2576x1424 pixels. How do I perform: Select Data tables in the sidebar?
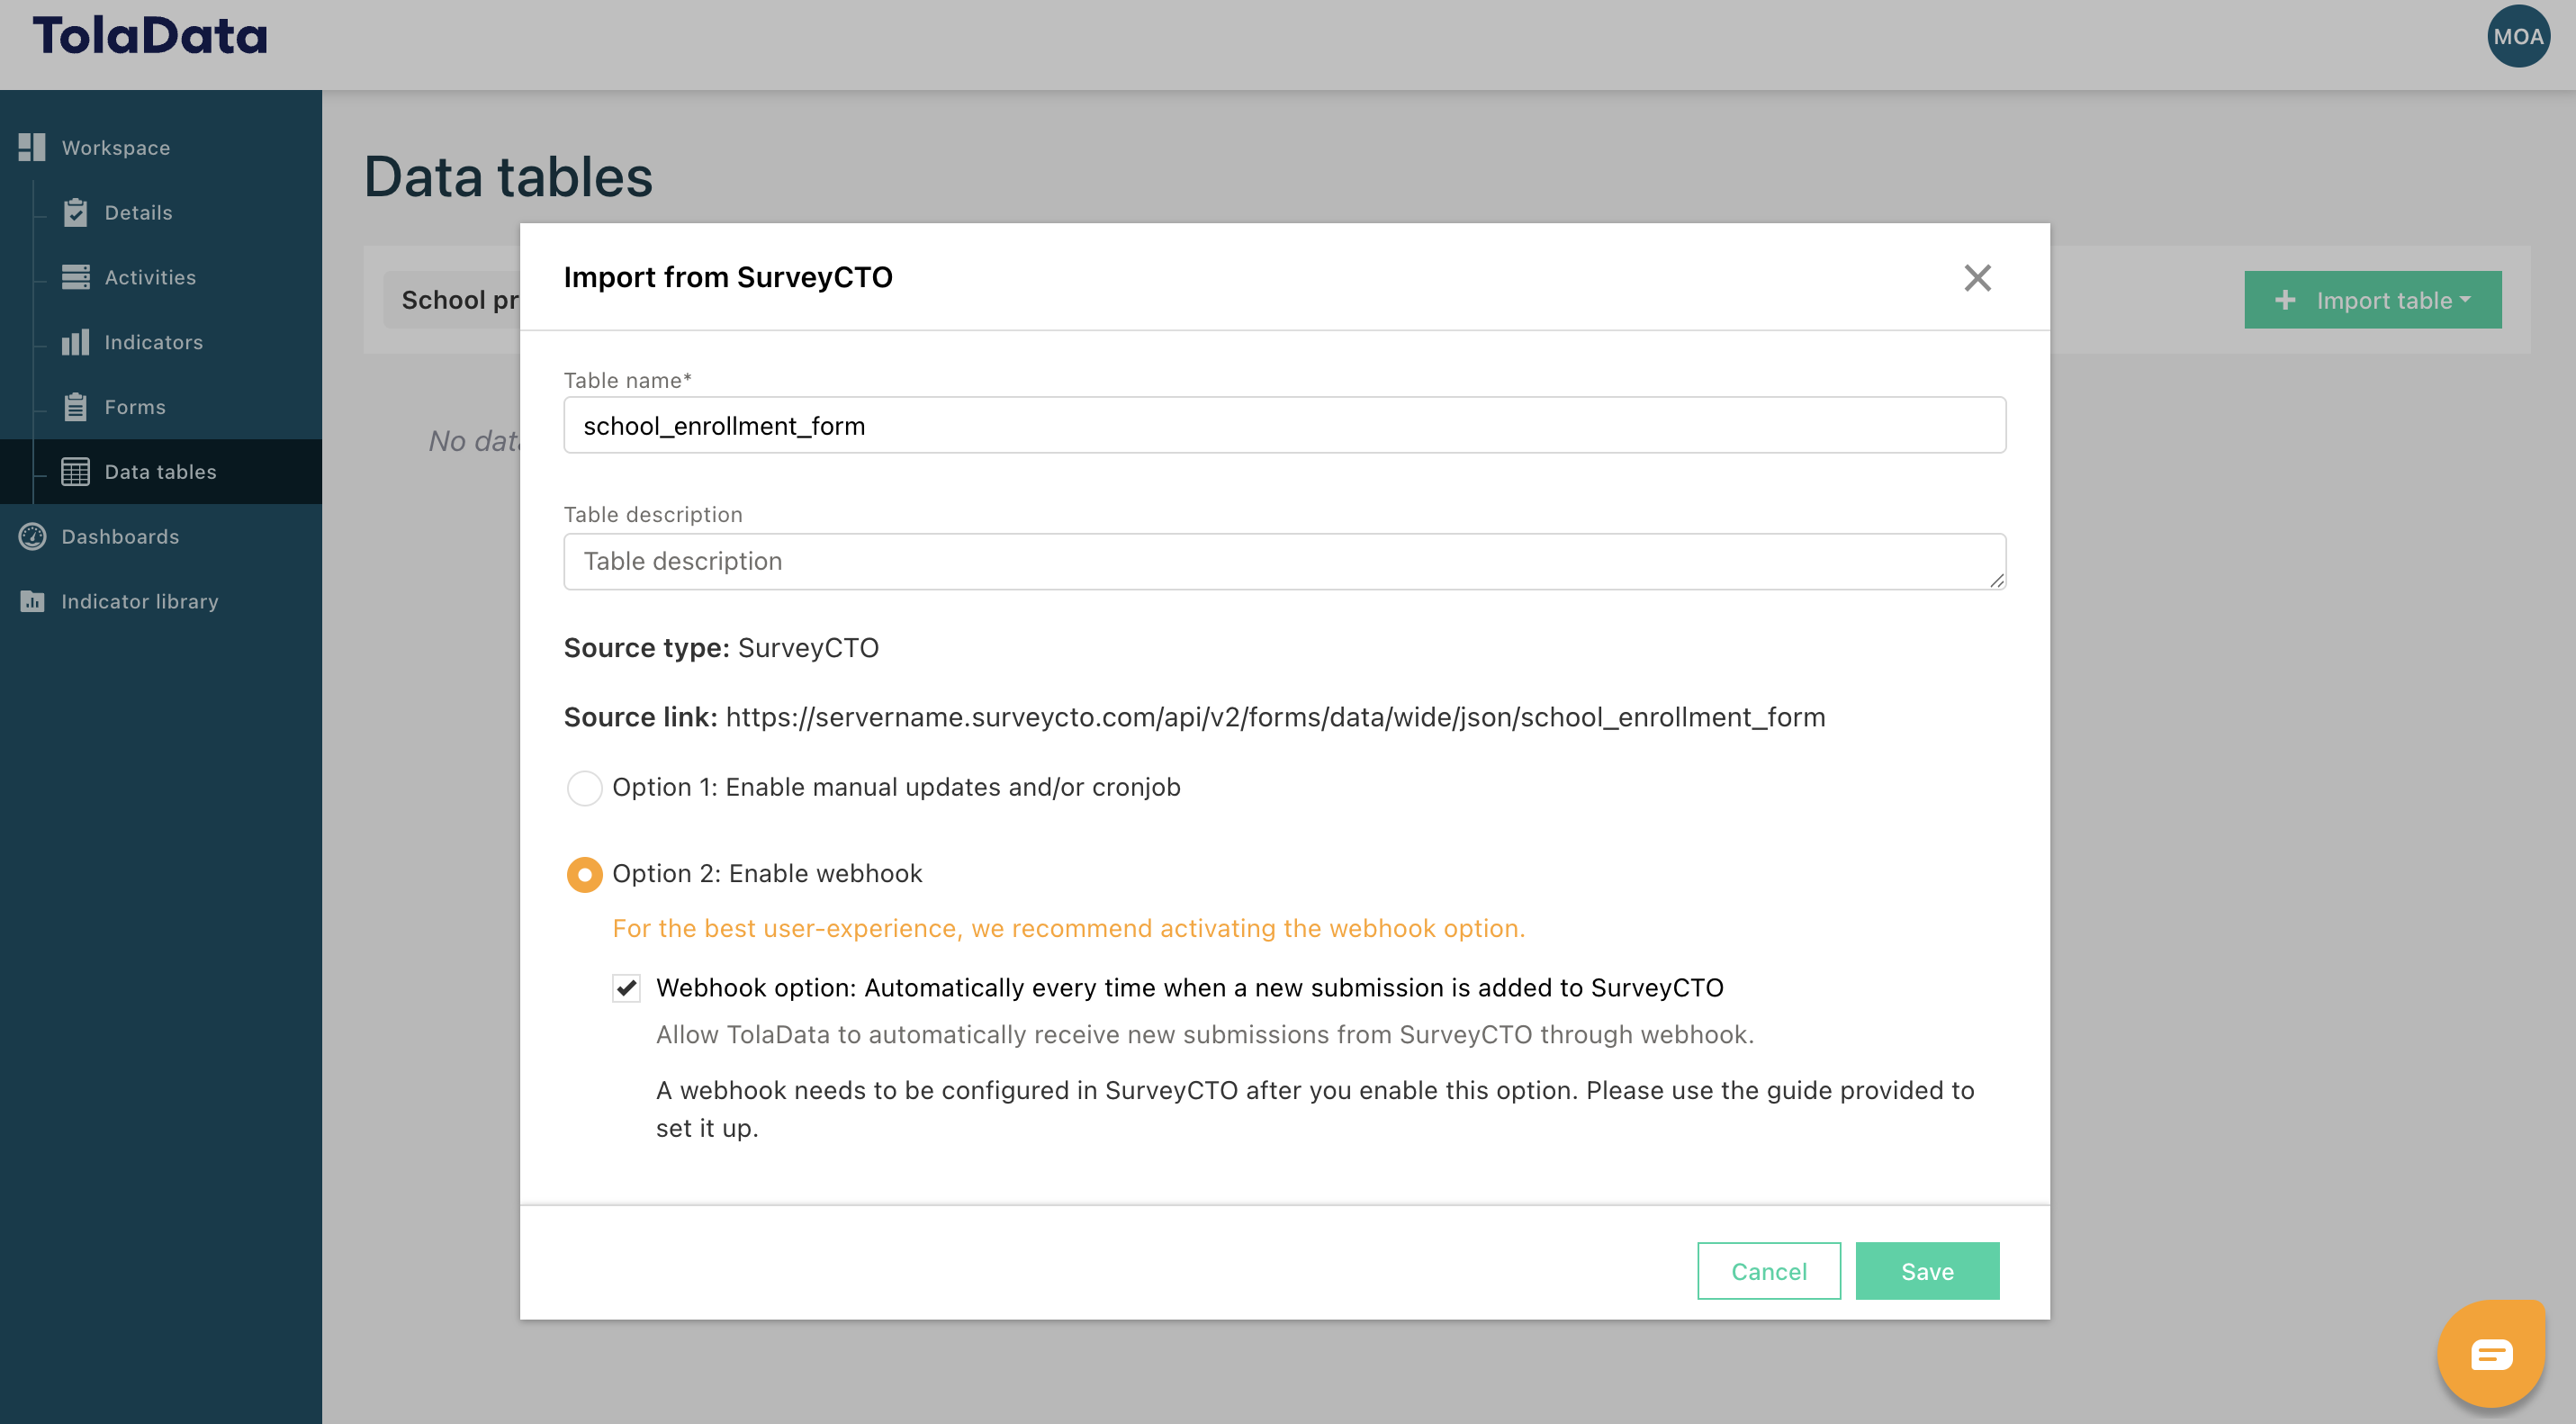pyautogui.click(x=161, y=471)
